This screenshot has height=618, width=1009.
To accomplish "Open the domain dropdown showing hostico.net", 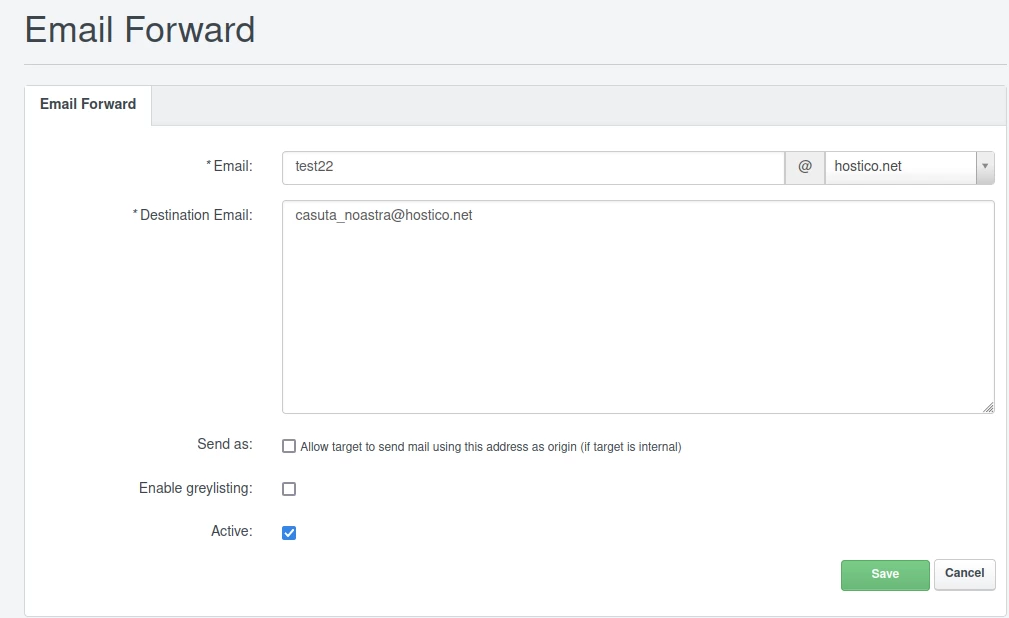I will tap(900, 167).
